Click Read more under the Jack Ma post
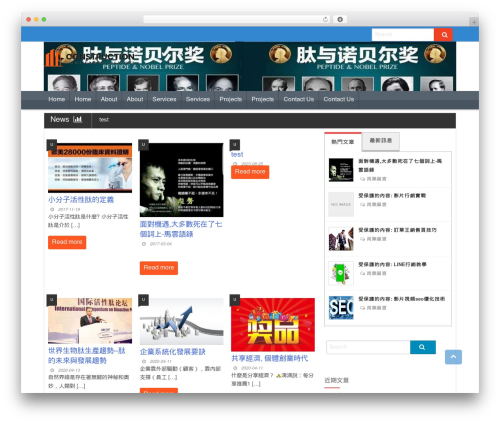500x423 pixels. (159, 268)
